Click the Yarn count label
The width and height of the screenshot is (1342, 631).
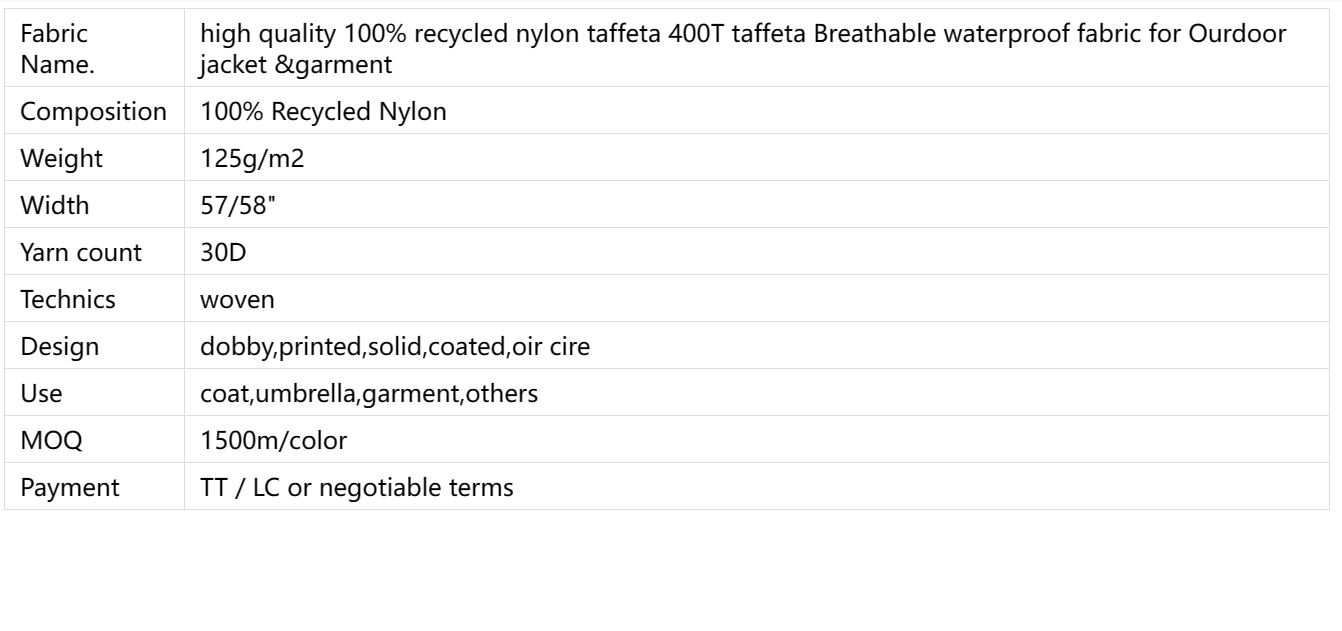[x=77, y=254]
